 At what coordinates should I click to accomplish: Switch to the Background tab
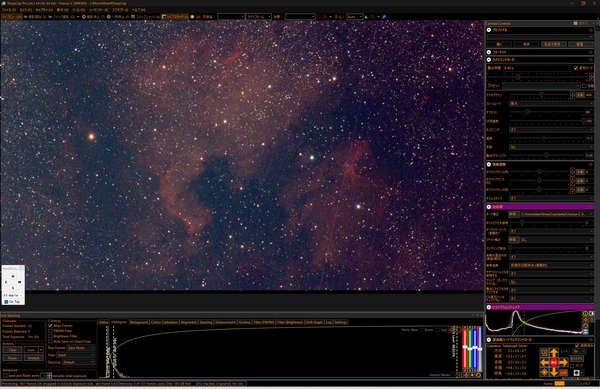139,322
